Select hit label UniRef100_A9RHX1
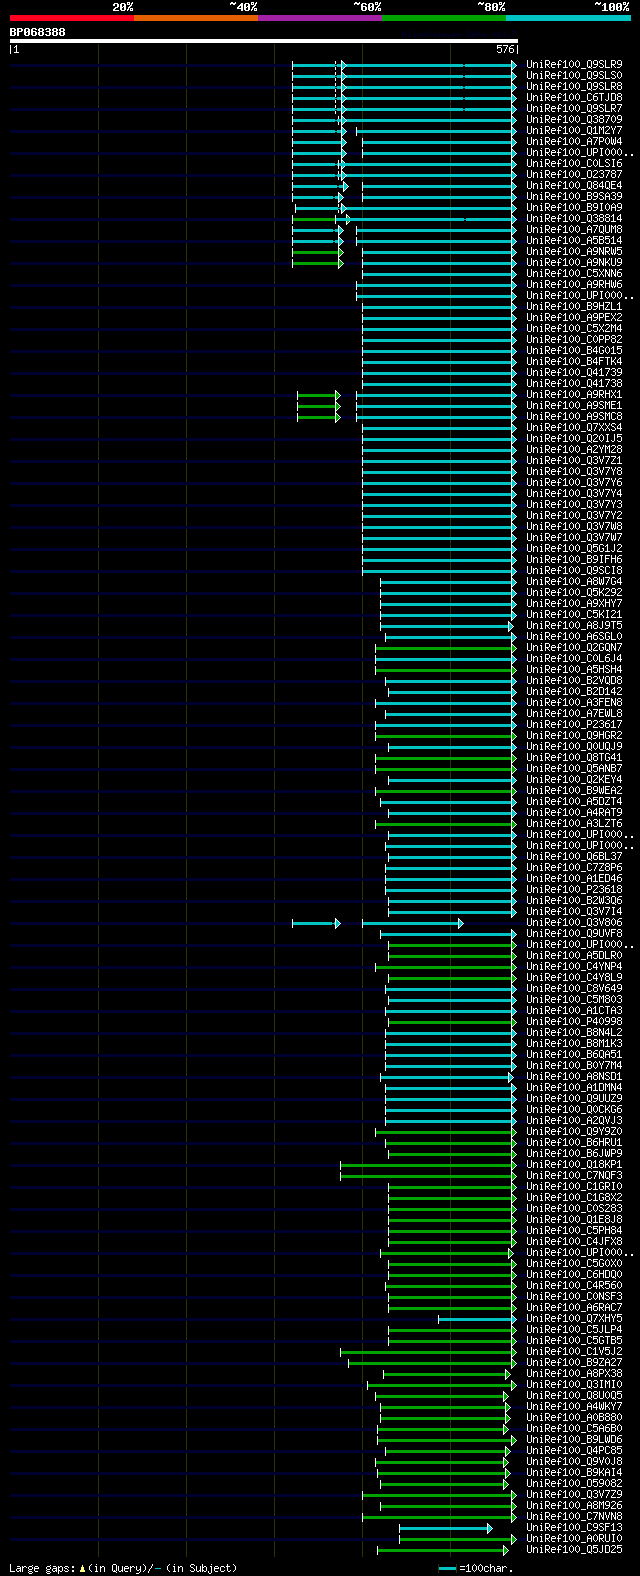Image resolution: width=640 pixels, height=1576 pixels. point(574,394)
